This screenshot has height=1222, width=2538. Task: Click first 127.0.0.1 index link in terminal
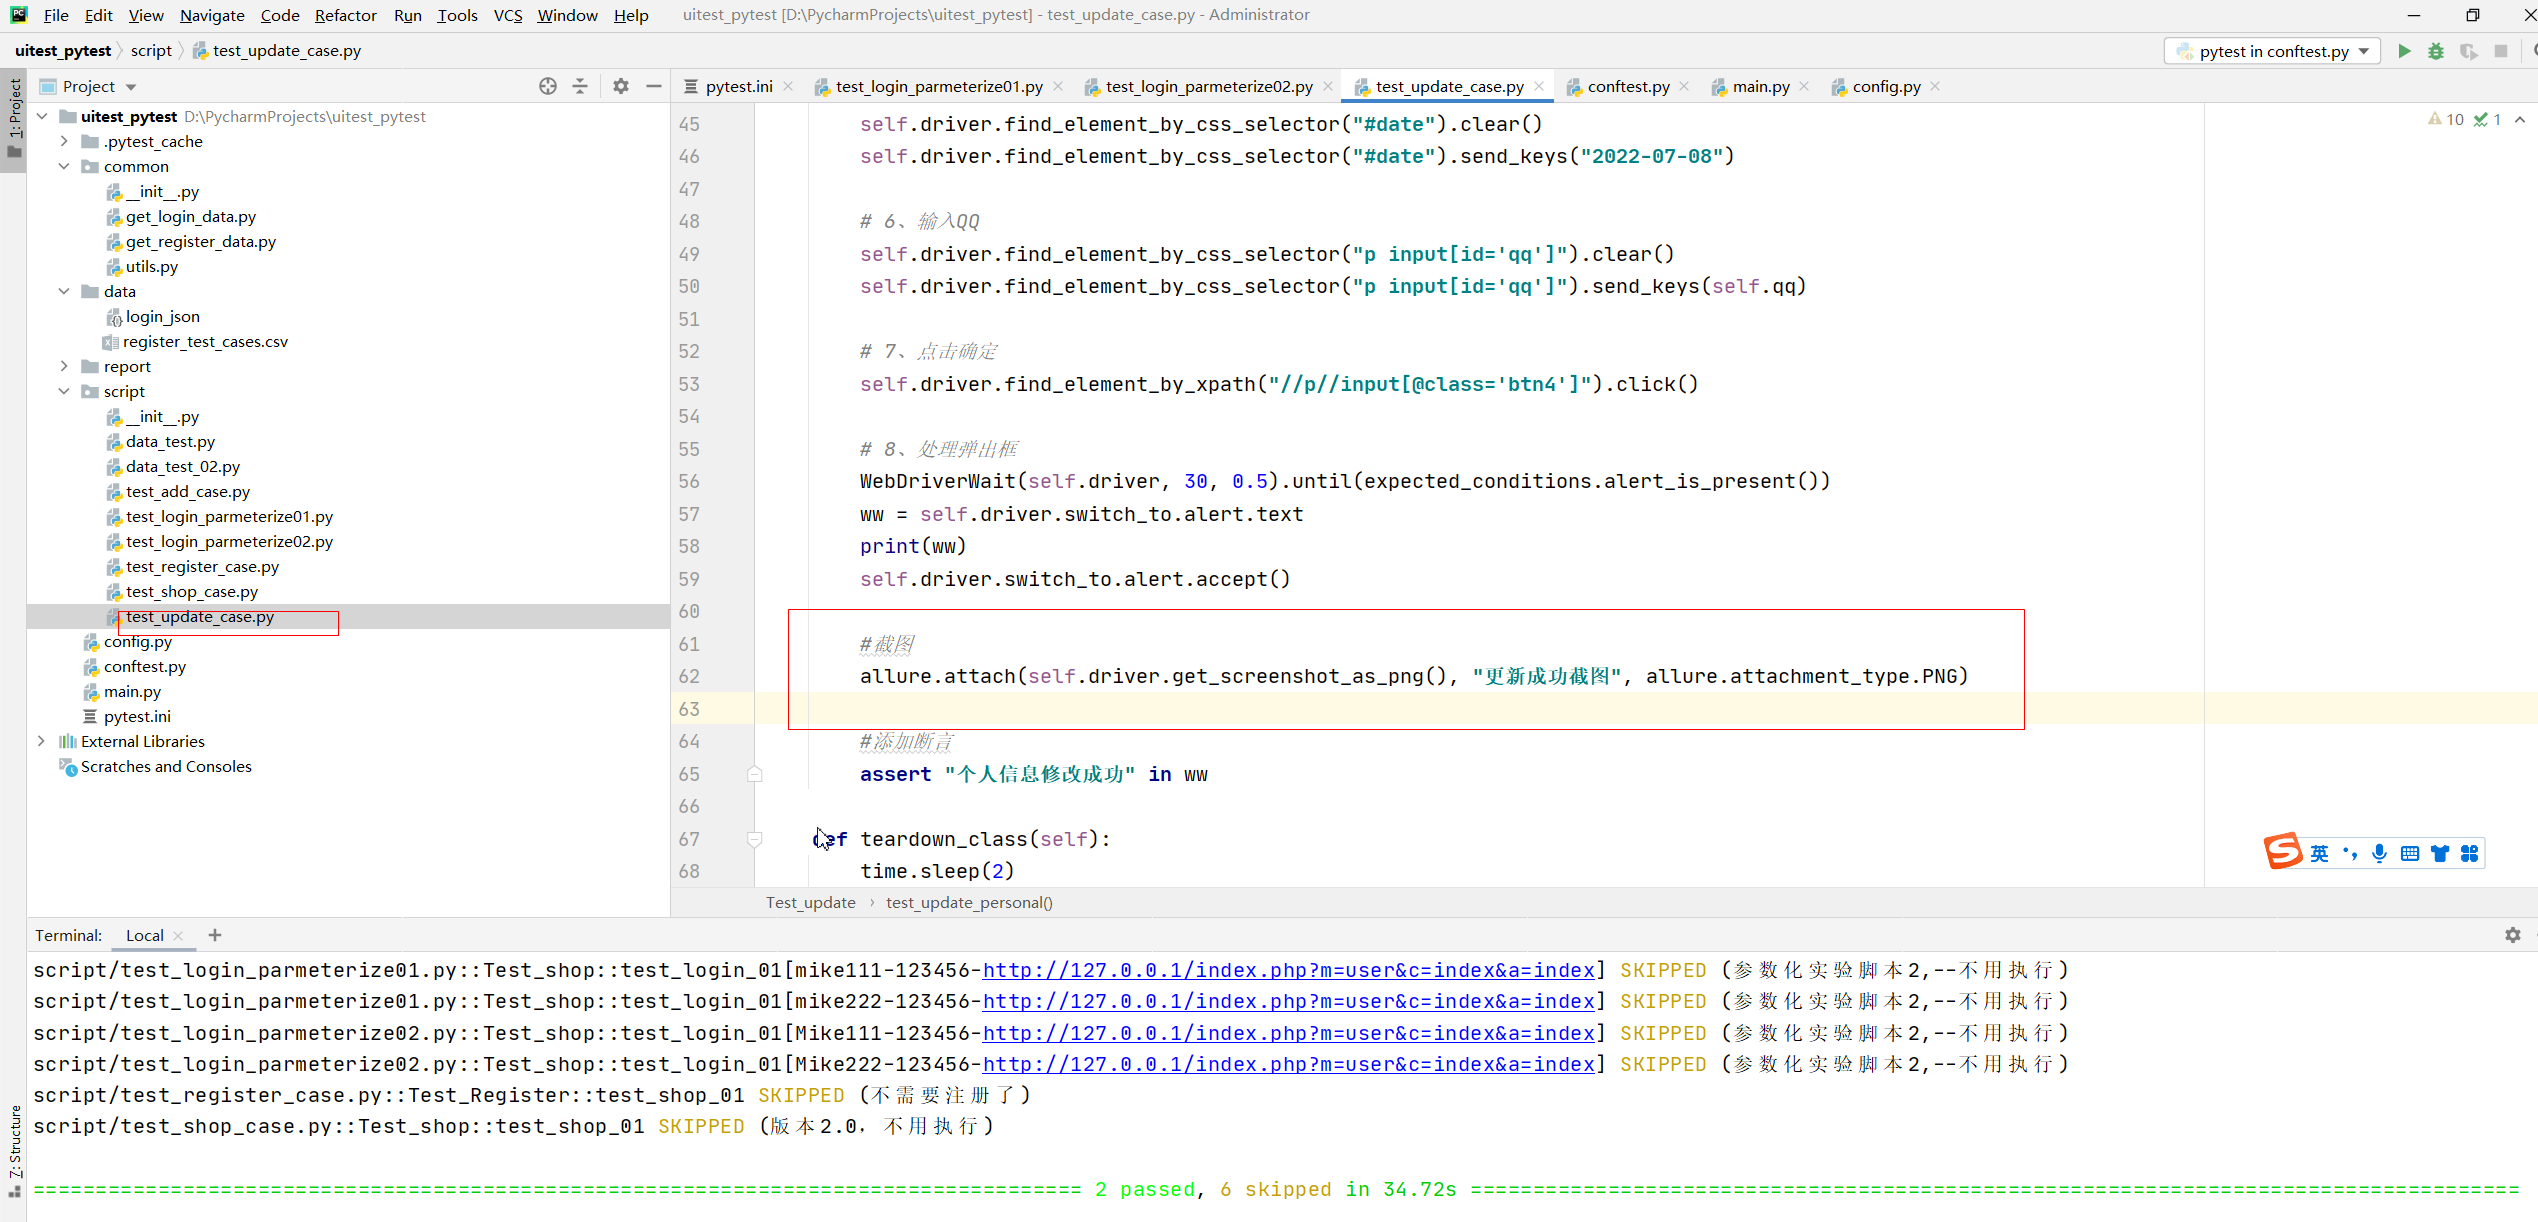pos(1288,970)
